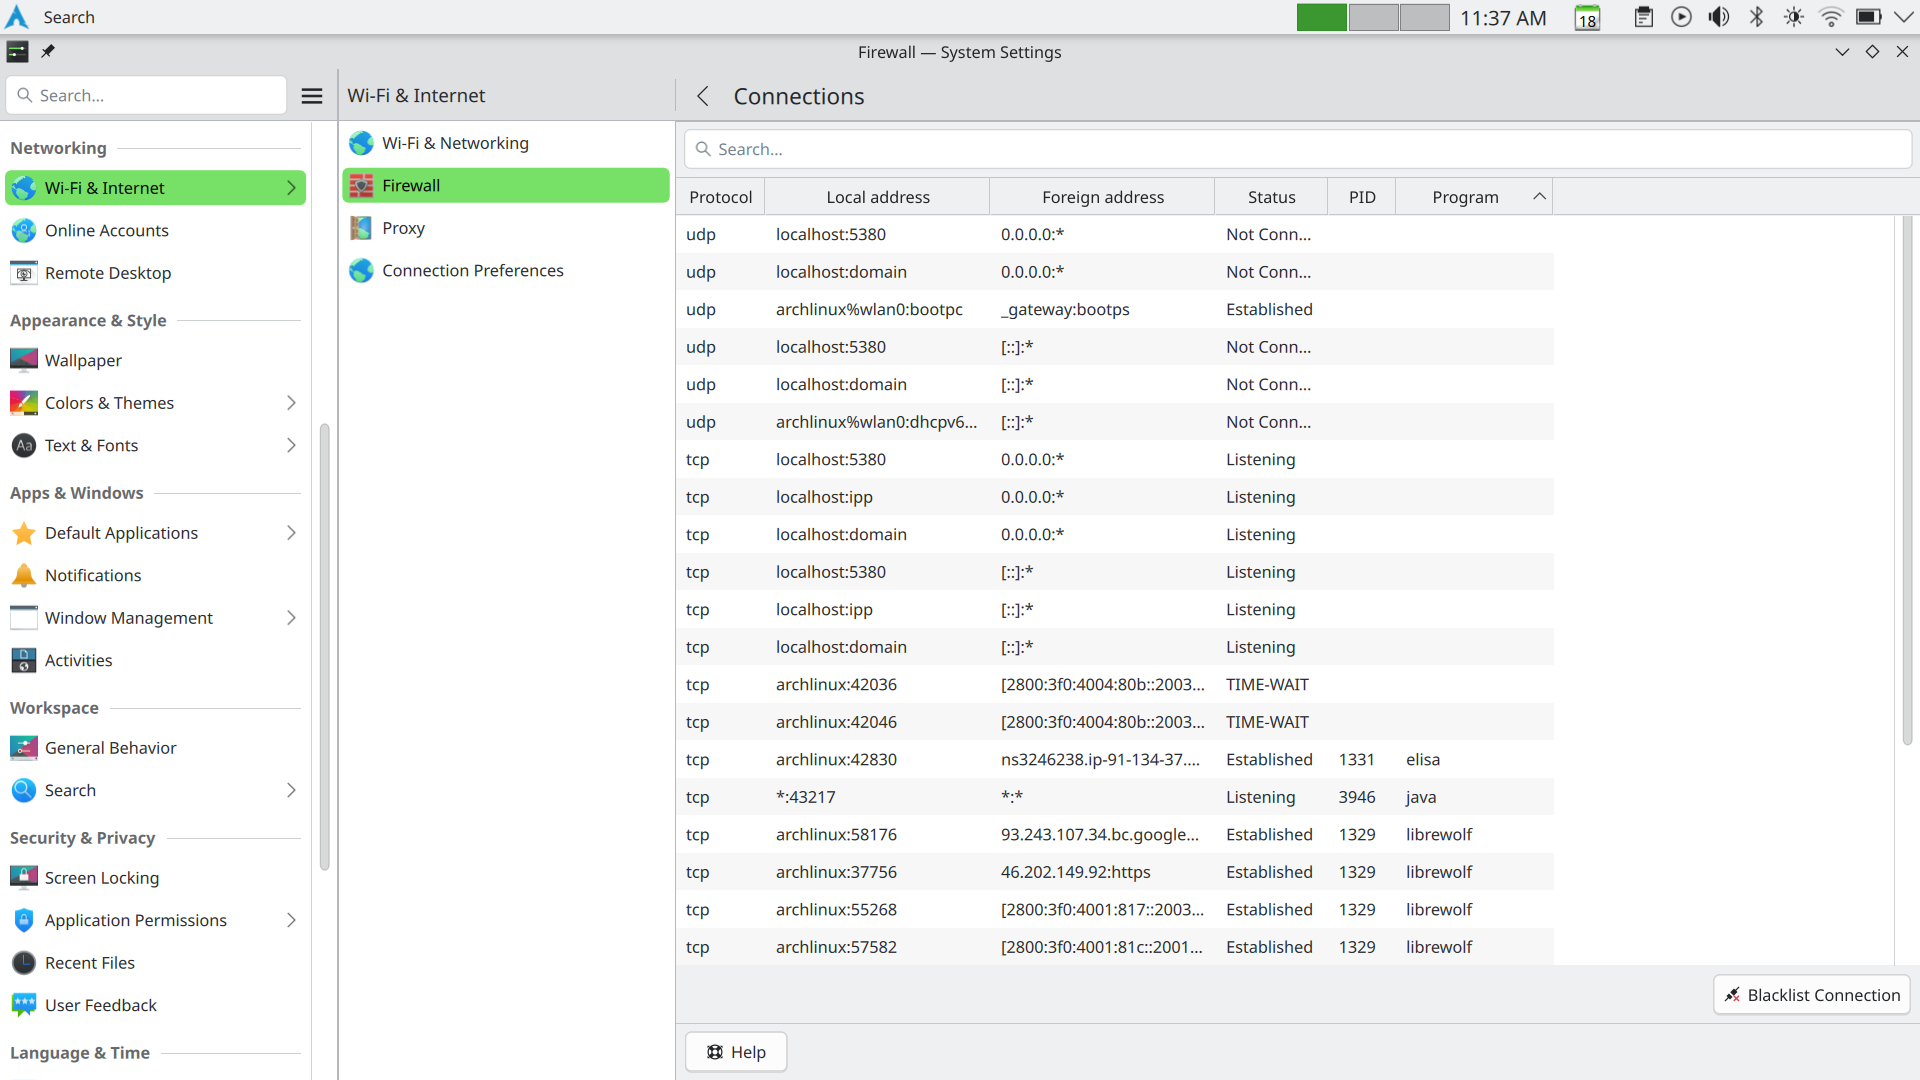Expand the Colors & Themes chevron

pos(291,403)
